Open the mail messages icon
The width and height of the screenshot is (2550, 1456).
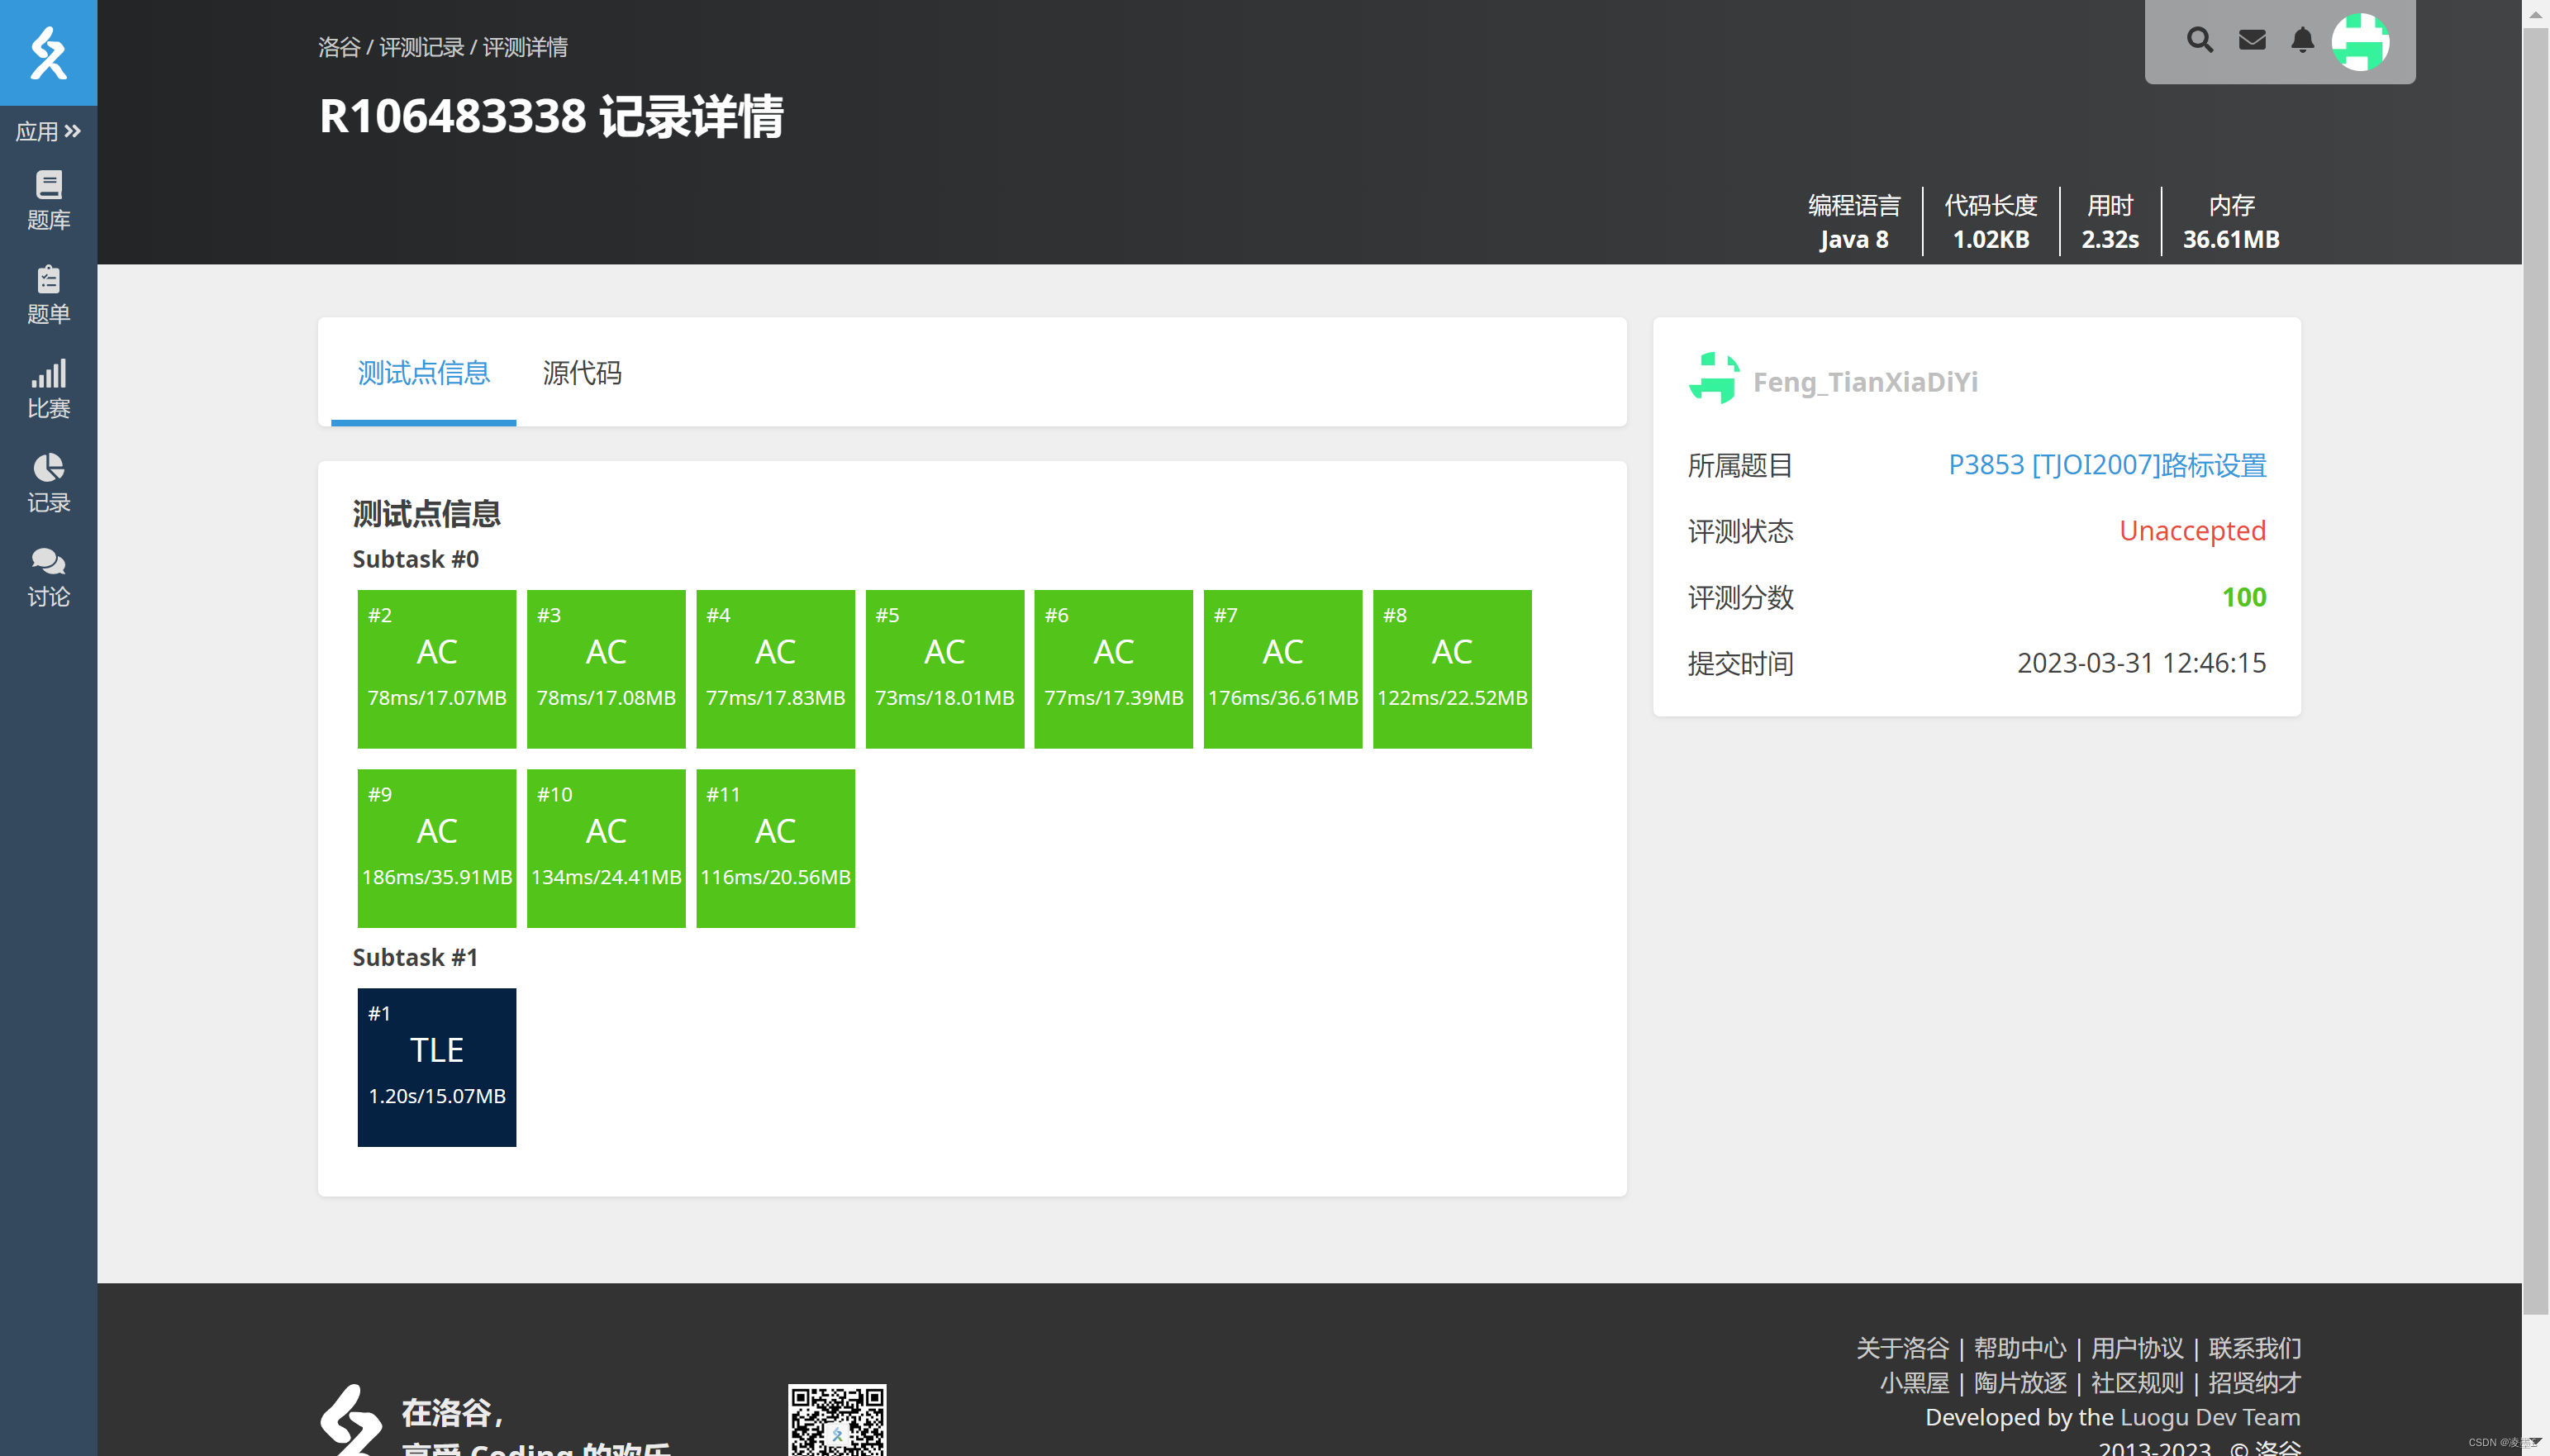[2252, 40]
